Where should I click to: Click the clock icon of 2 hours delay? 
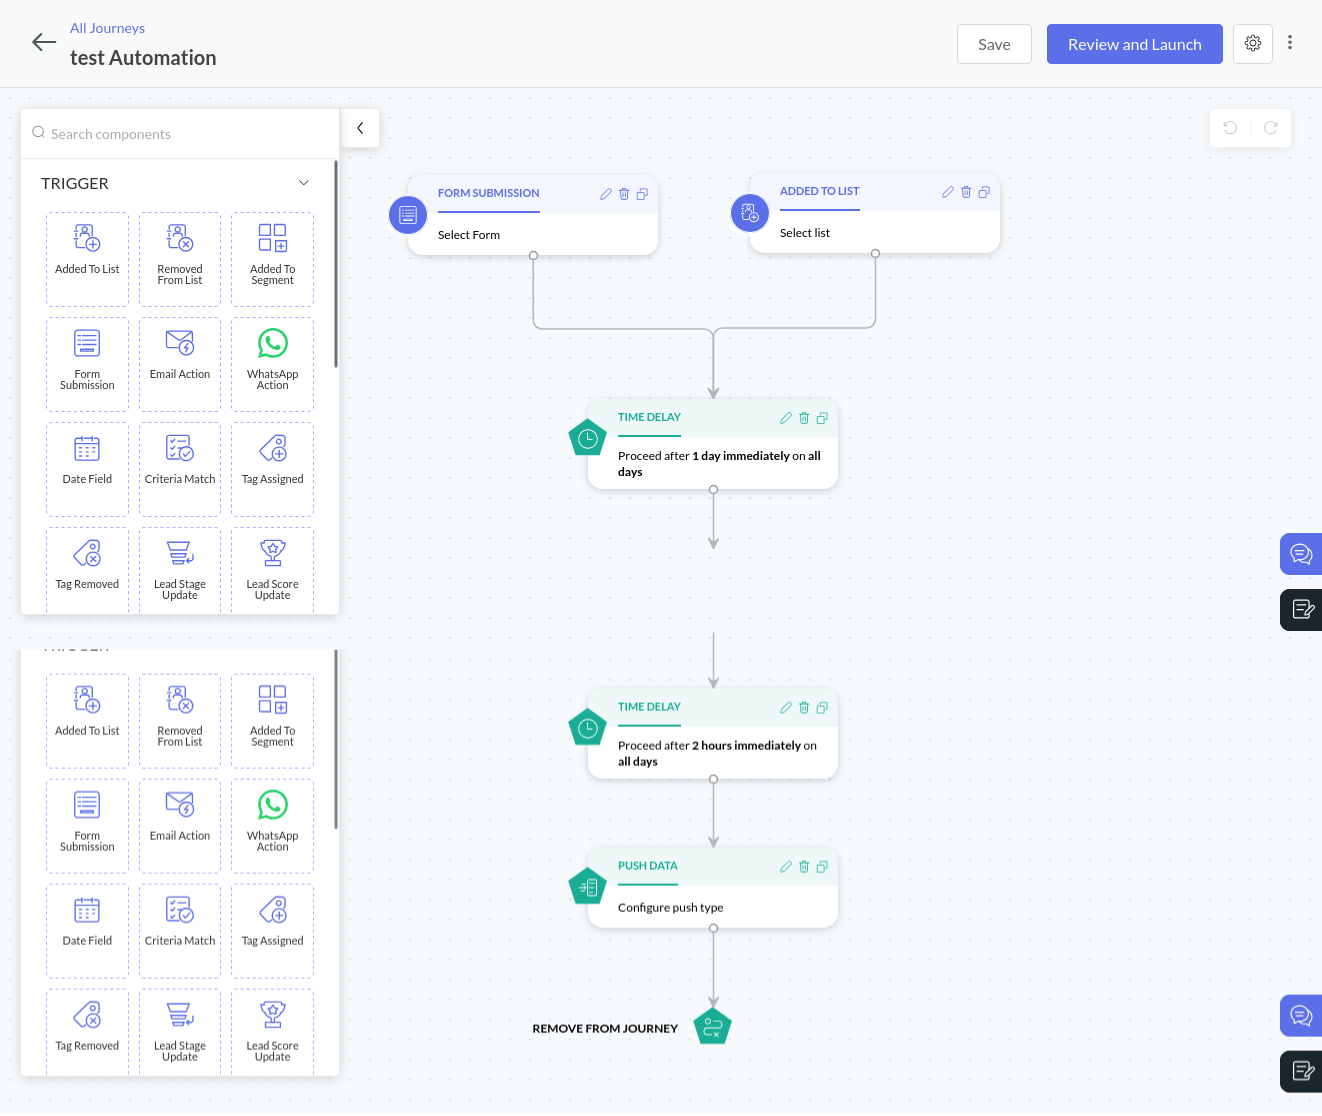pos(588,728)
